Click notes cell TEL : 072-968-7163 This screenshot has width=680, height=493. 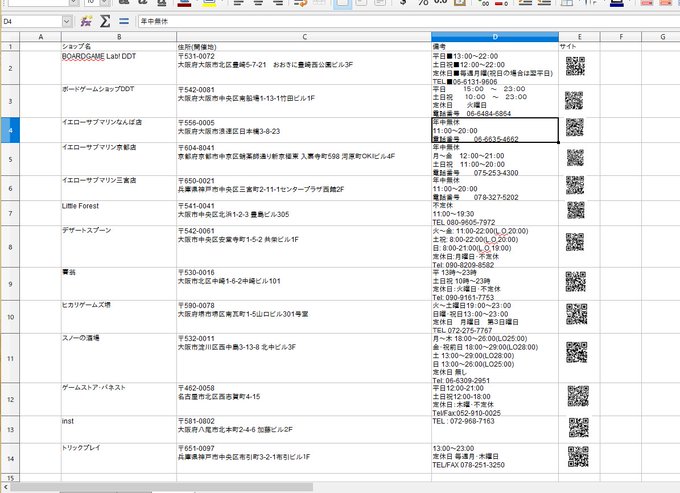(495, 430)
